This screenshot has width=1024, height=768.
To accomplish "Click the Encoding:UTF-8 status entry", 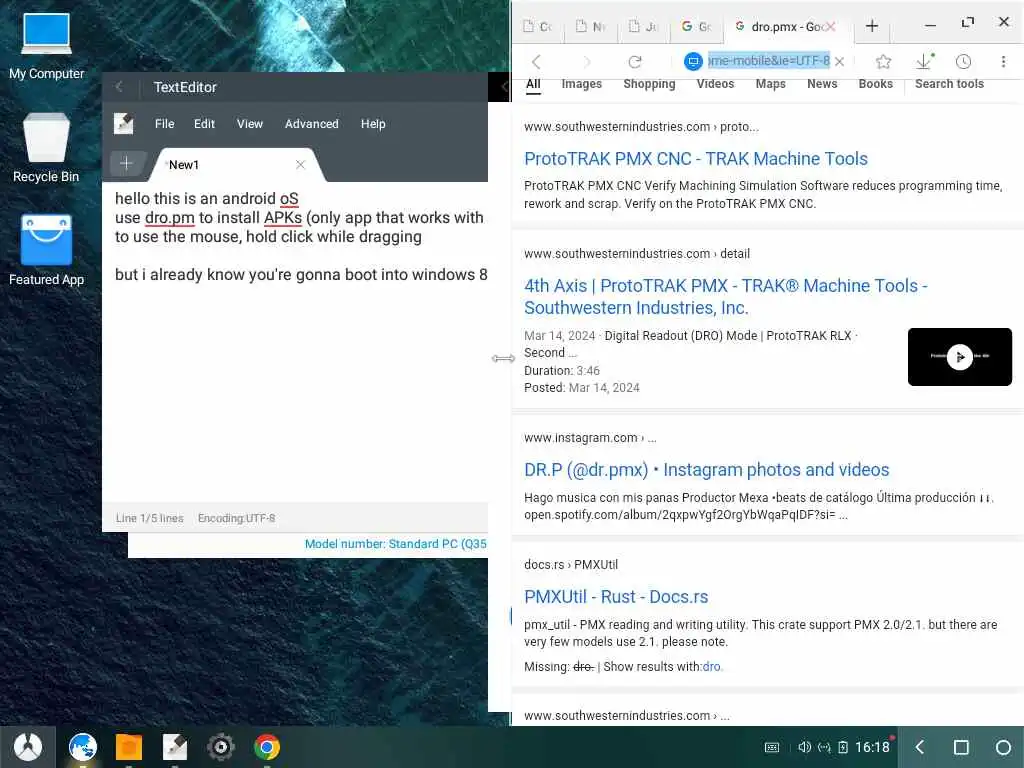I will [x=236, y=518].
